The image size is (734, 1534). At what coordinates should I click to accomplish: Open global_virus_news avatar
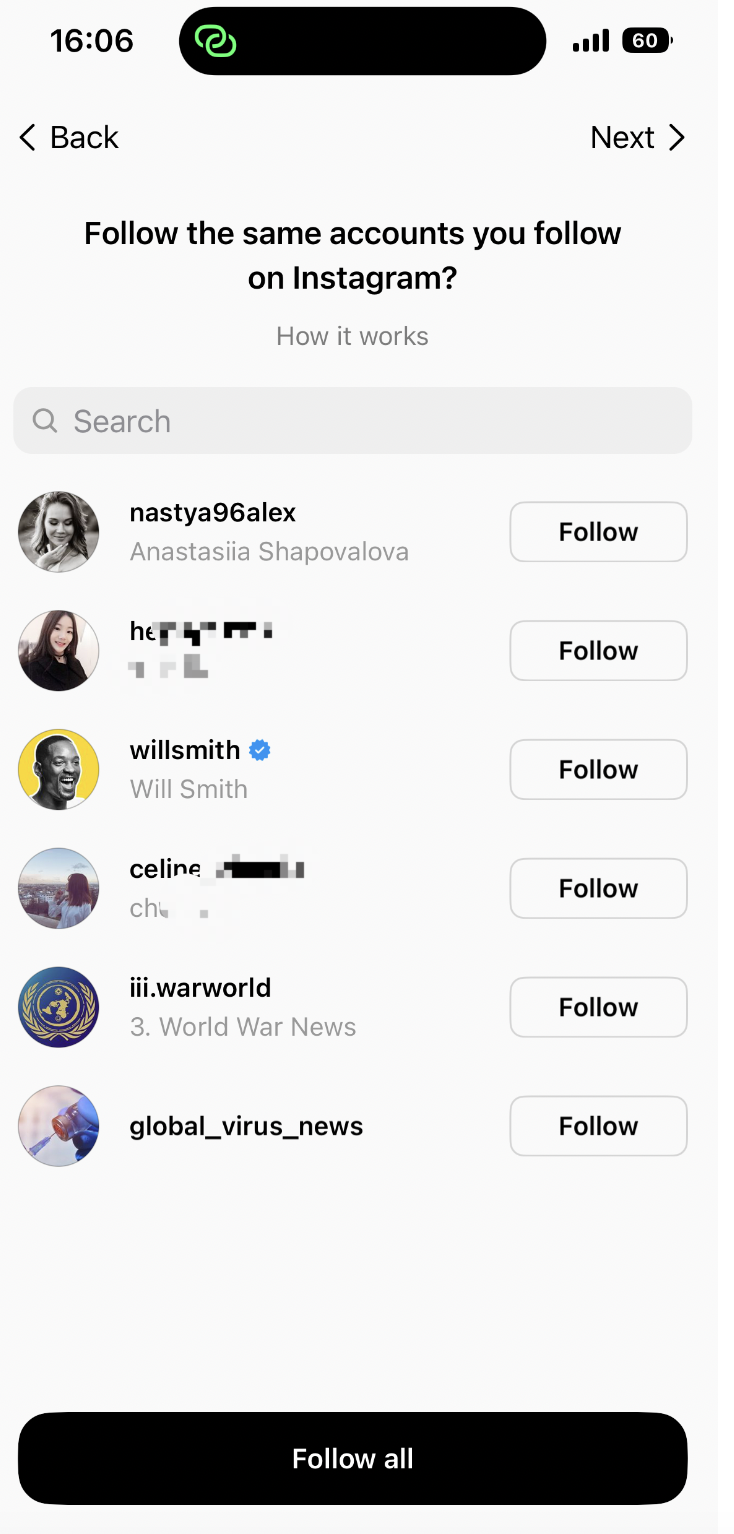[x=59, y=1126]
